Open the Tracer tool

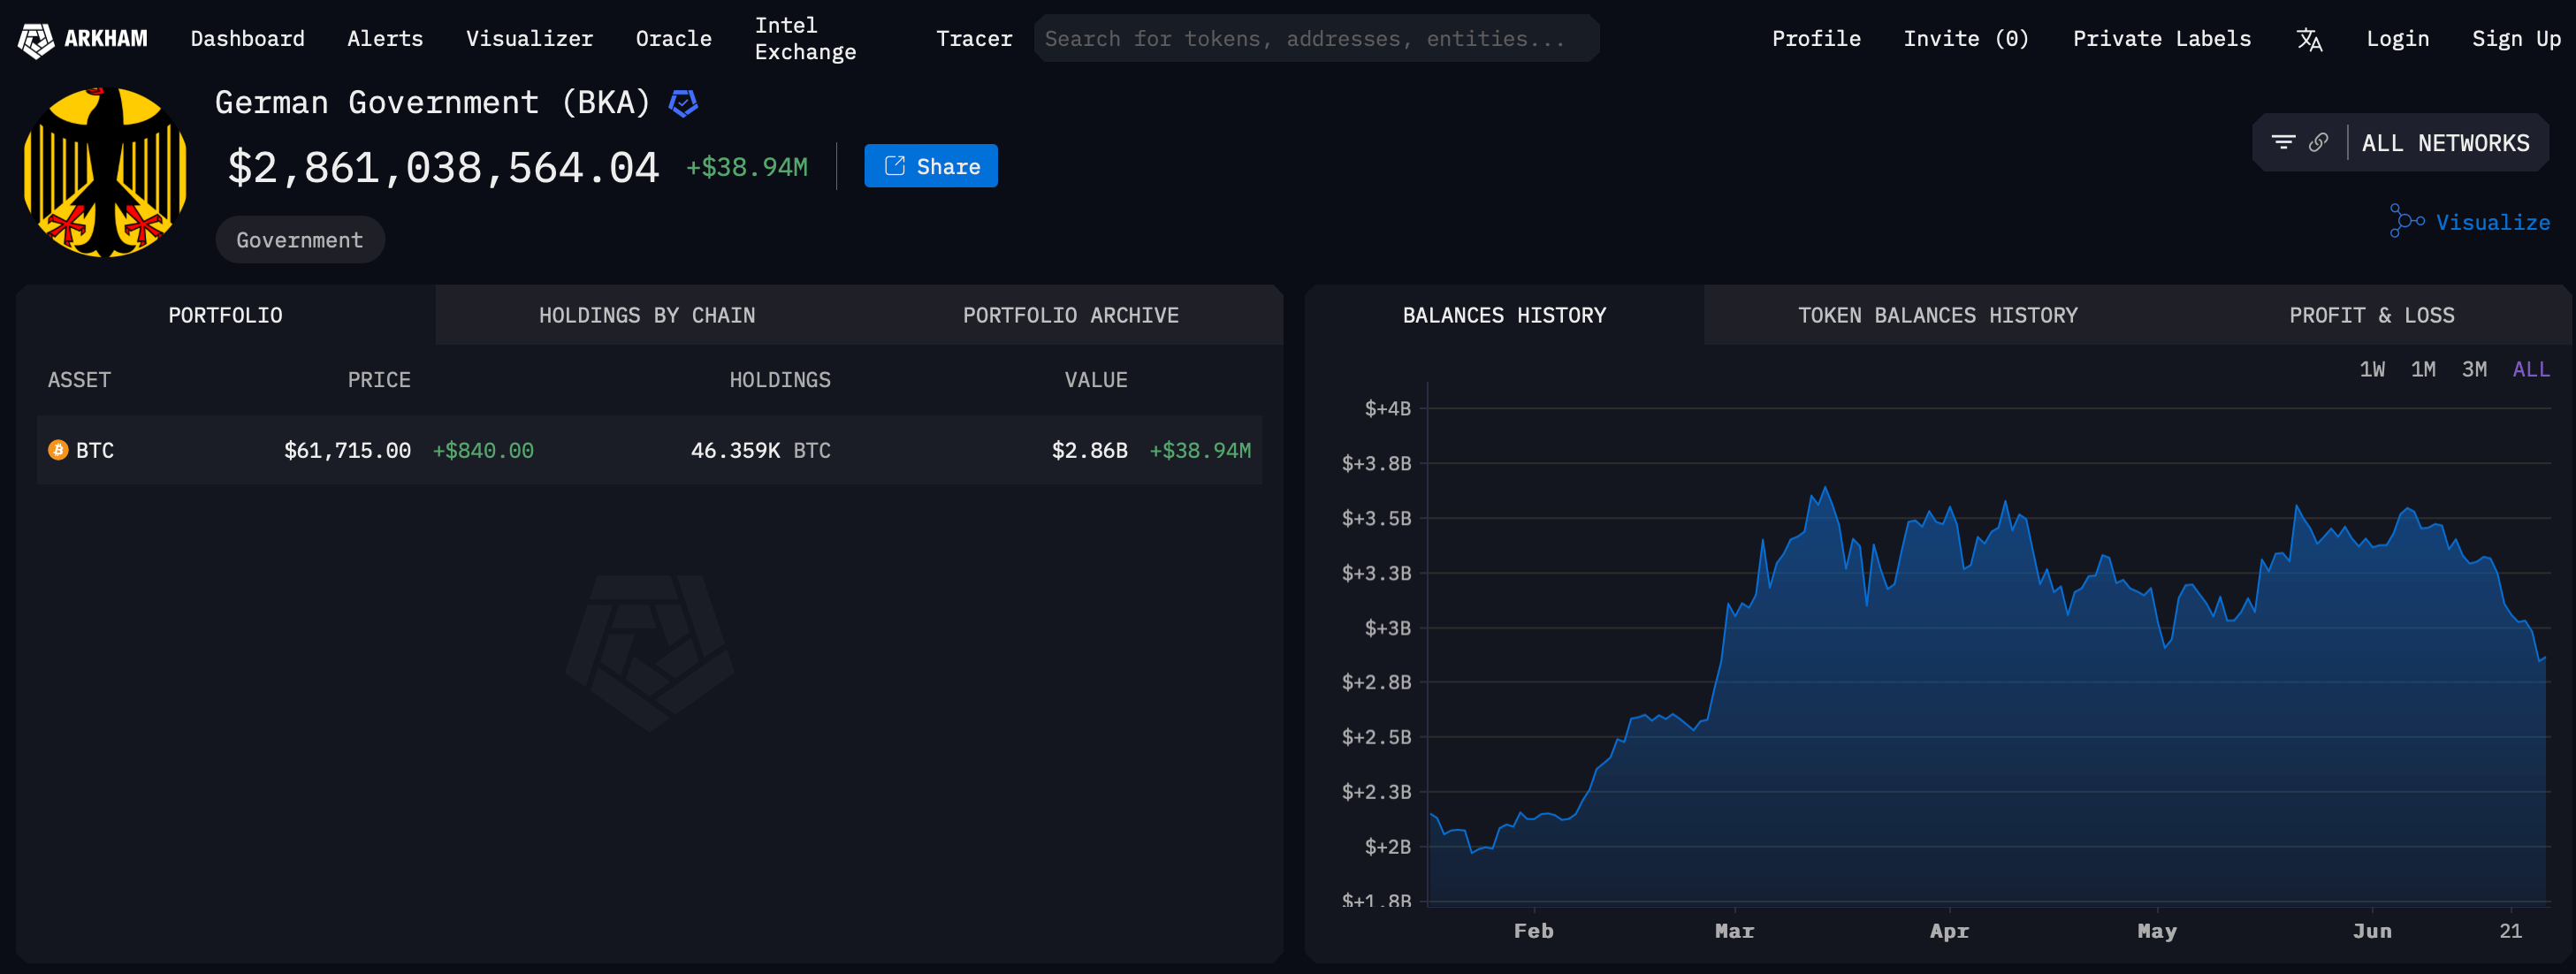coord(974,39)
